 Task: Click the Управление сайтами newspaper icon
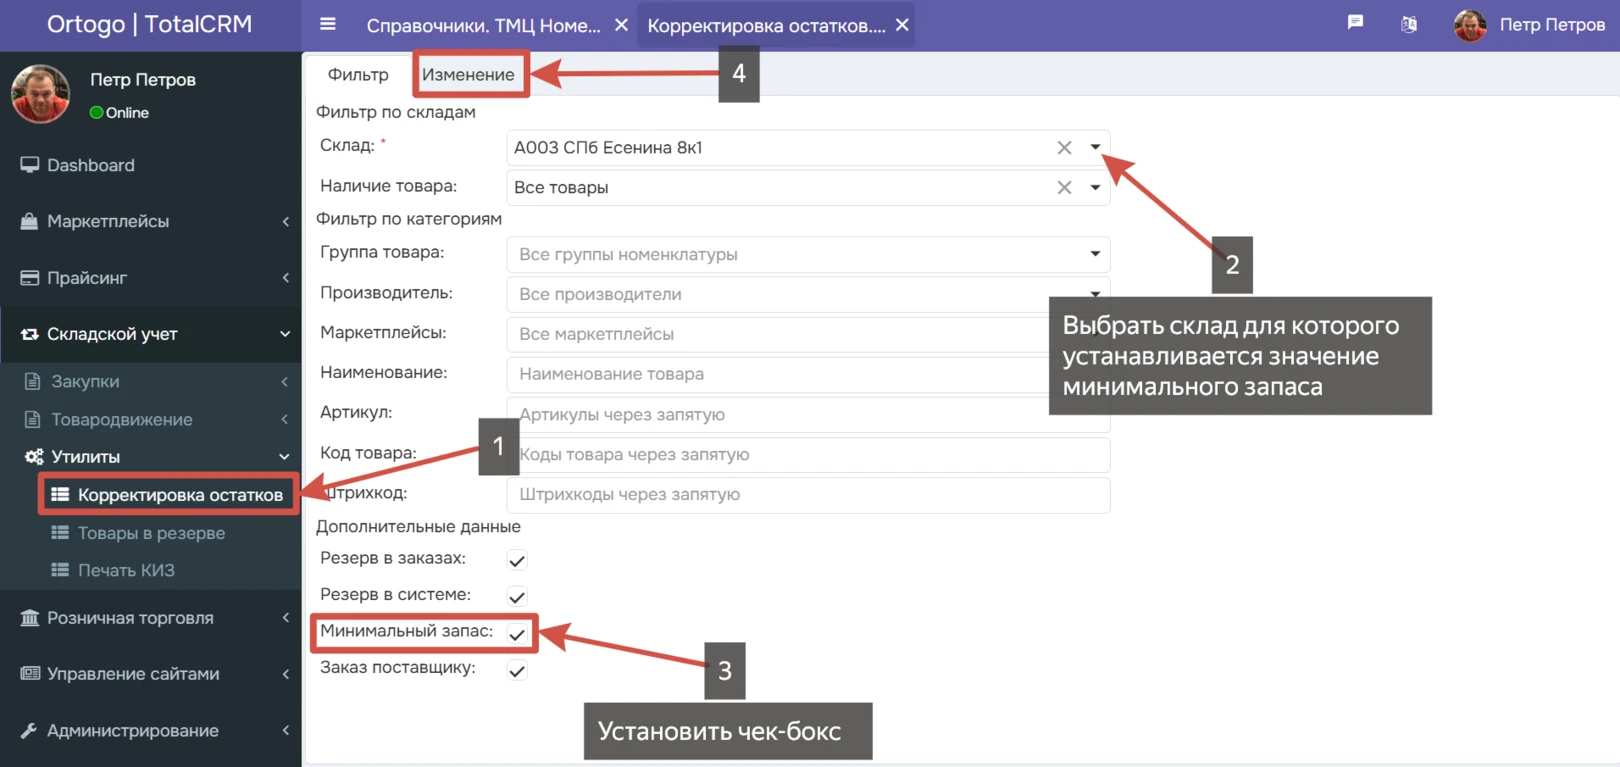pyautogui.click(x=30, y=674)
